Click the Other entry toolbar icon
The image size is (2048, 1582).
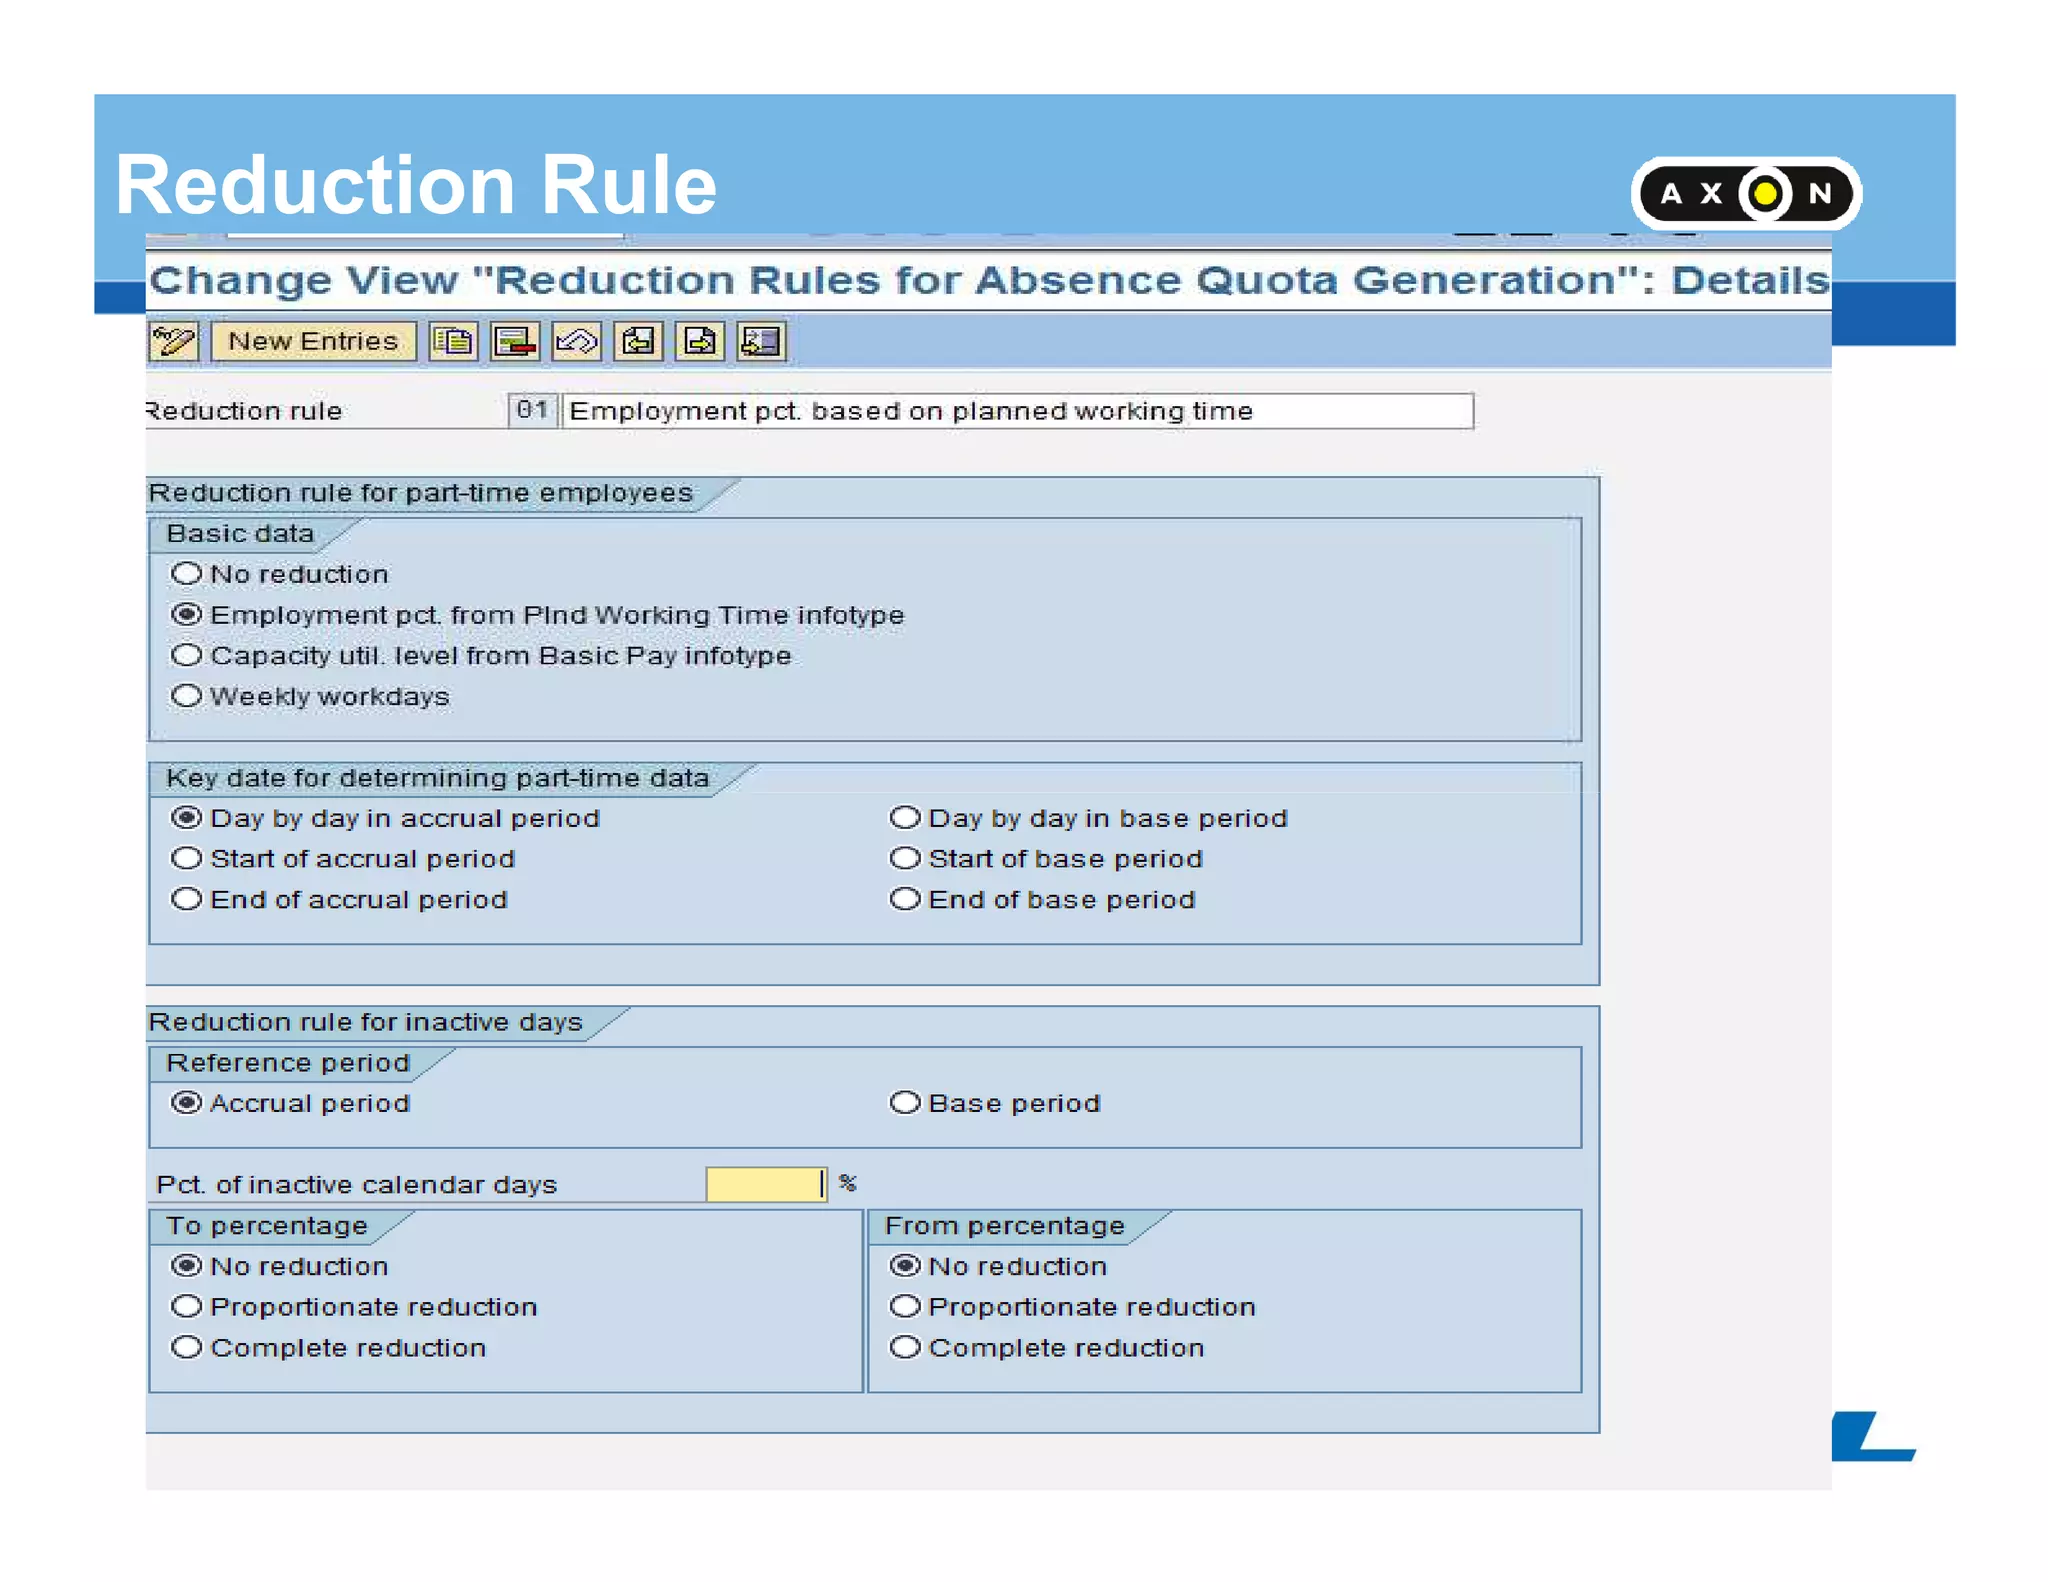click(x=761, y=341)
